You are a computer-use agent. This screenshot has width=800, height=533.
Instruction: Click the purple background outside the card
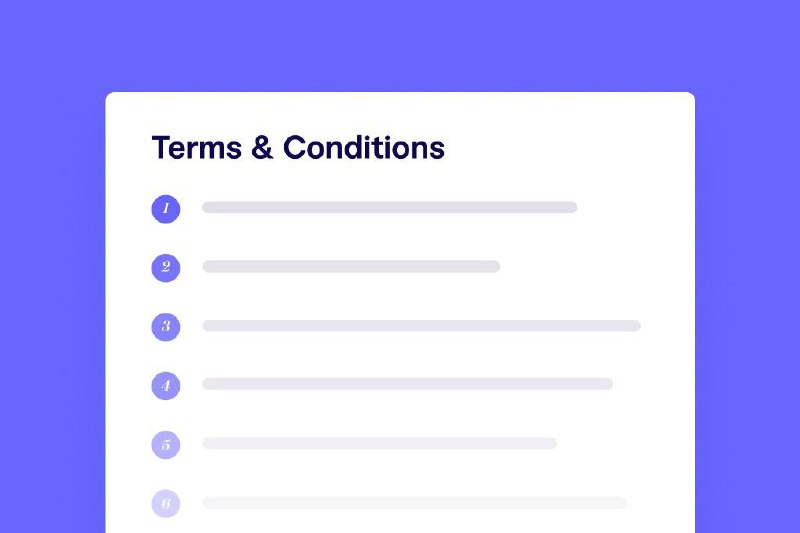pos(51,306)
